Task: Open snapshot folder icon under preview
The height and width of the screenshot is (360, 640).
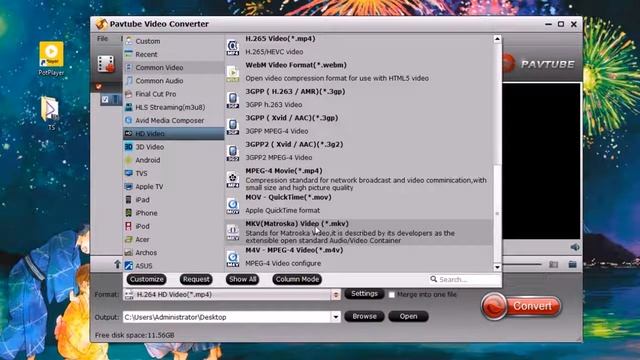Action: [x=572, y=264]
